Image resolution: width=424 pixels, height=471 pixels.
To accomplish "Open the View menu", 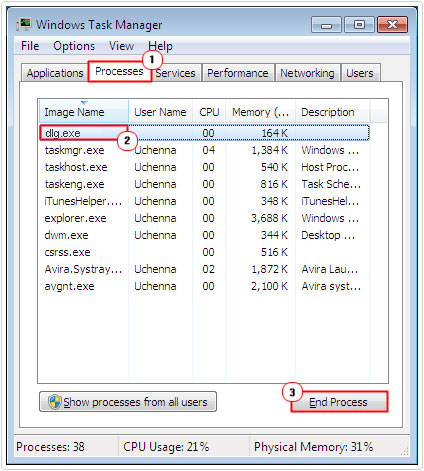I will tap(121, 46).
